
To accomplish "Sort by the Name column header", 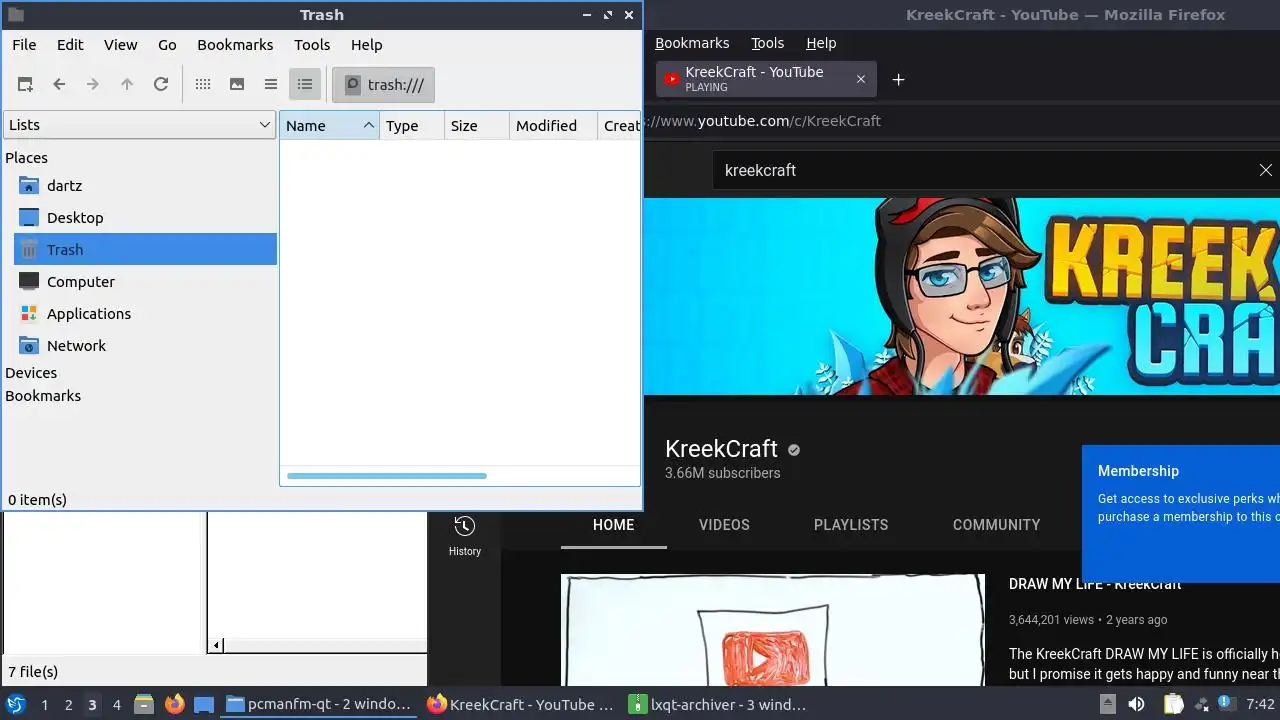I will tap(329, 126).
